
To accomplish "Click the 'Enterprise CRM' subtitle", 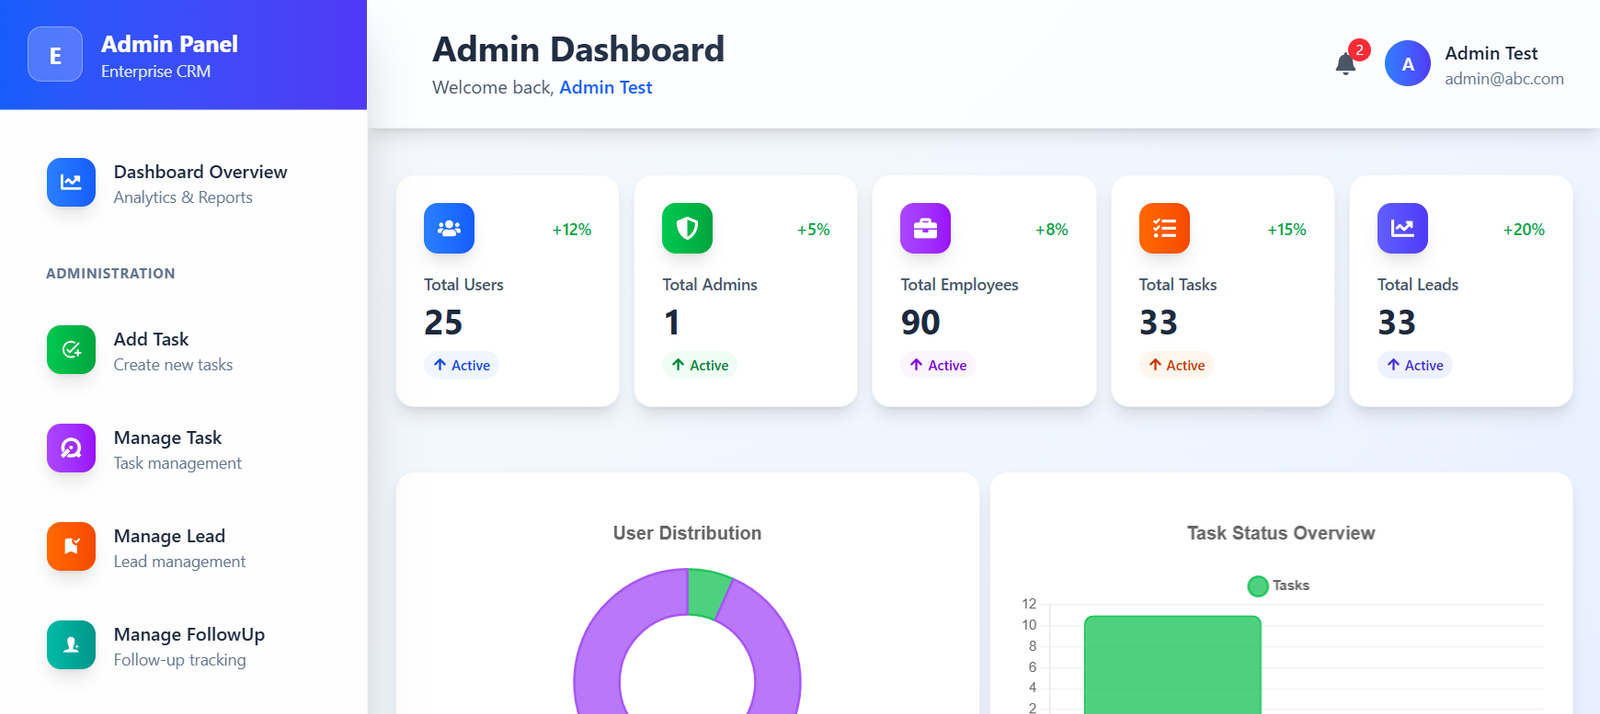I will tap(156, 71).
